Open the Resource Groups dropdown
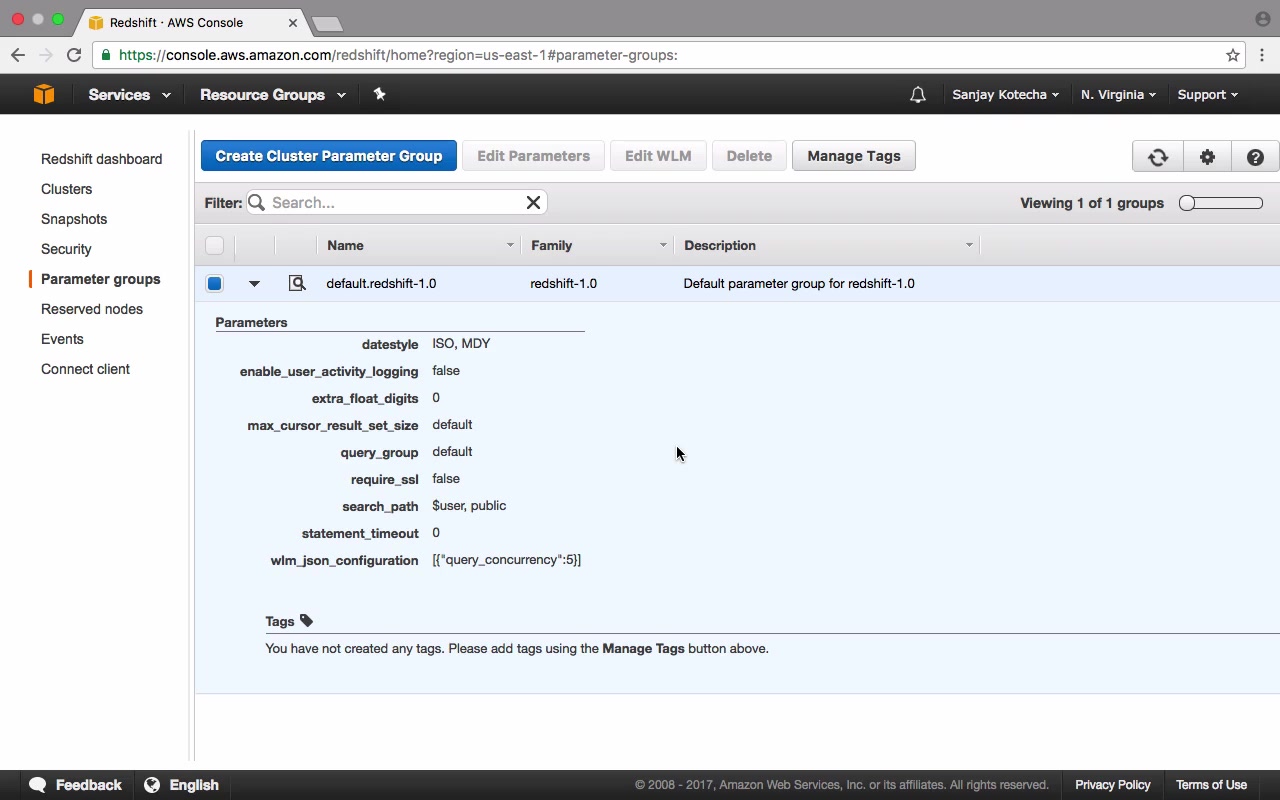This screenshot has height=800, width=1280. tap(273, 95)
